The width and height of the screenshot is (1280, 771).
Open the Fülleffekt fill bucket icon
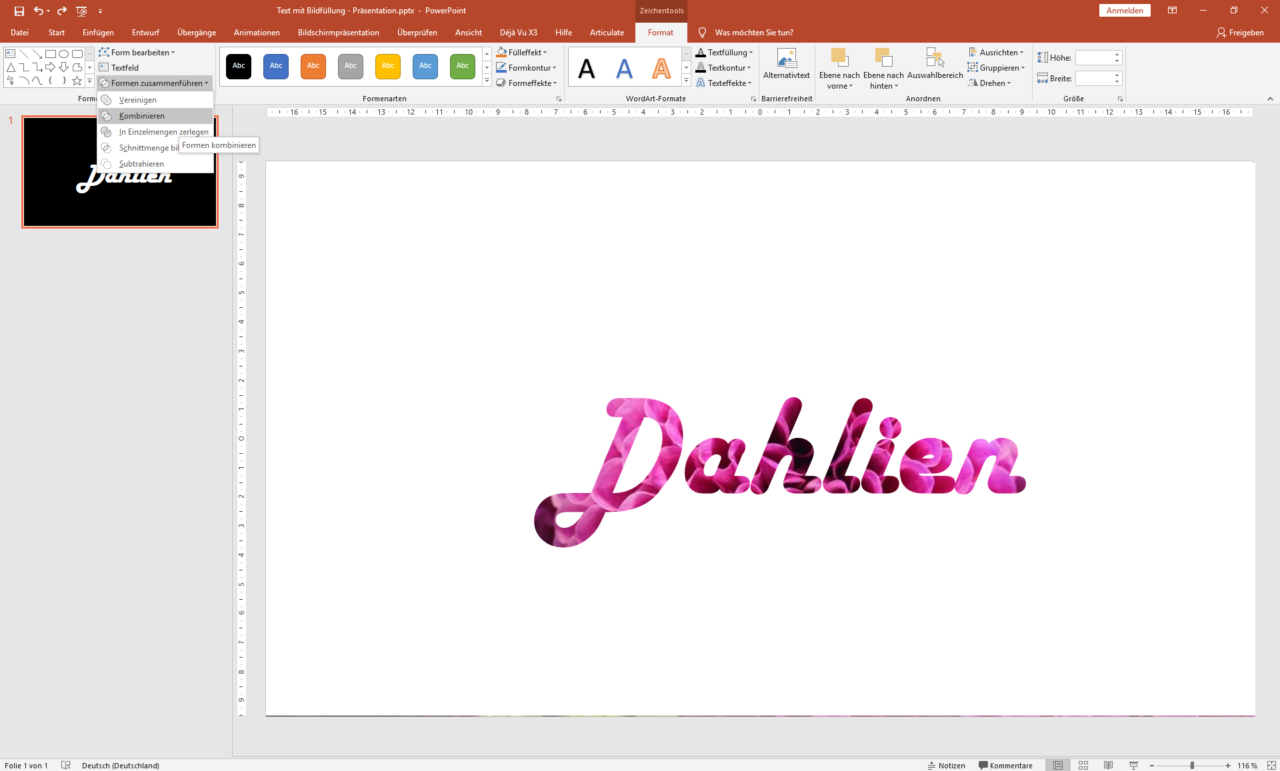500,52
